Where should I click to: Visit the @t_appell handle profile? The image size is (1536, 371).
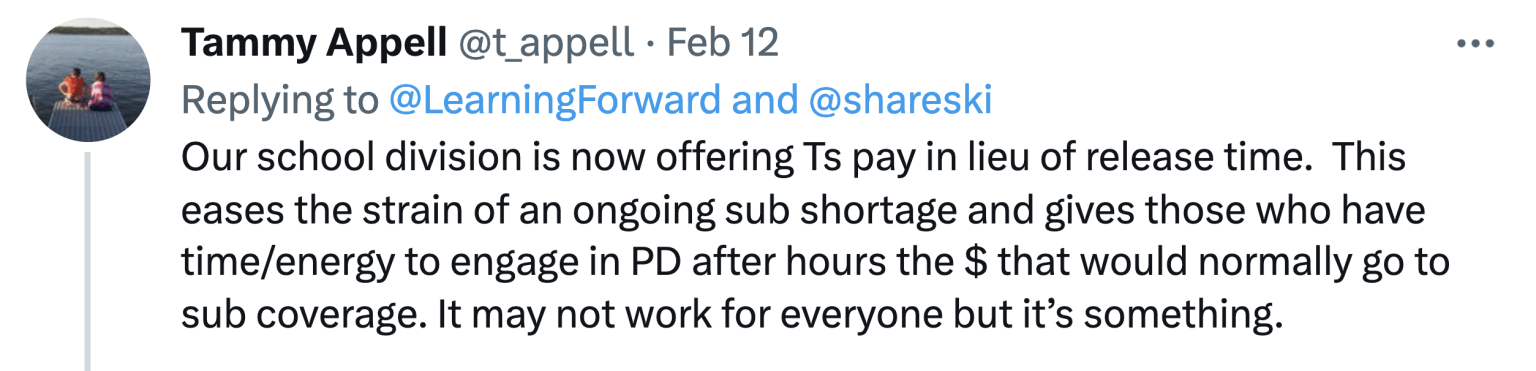(545, 44)
